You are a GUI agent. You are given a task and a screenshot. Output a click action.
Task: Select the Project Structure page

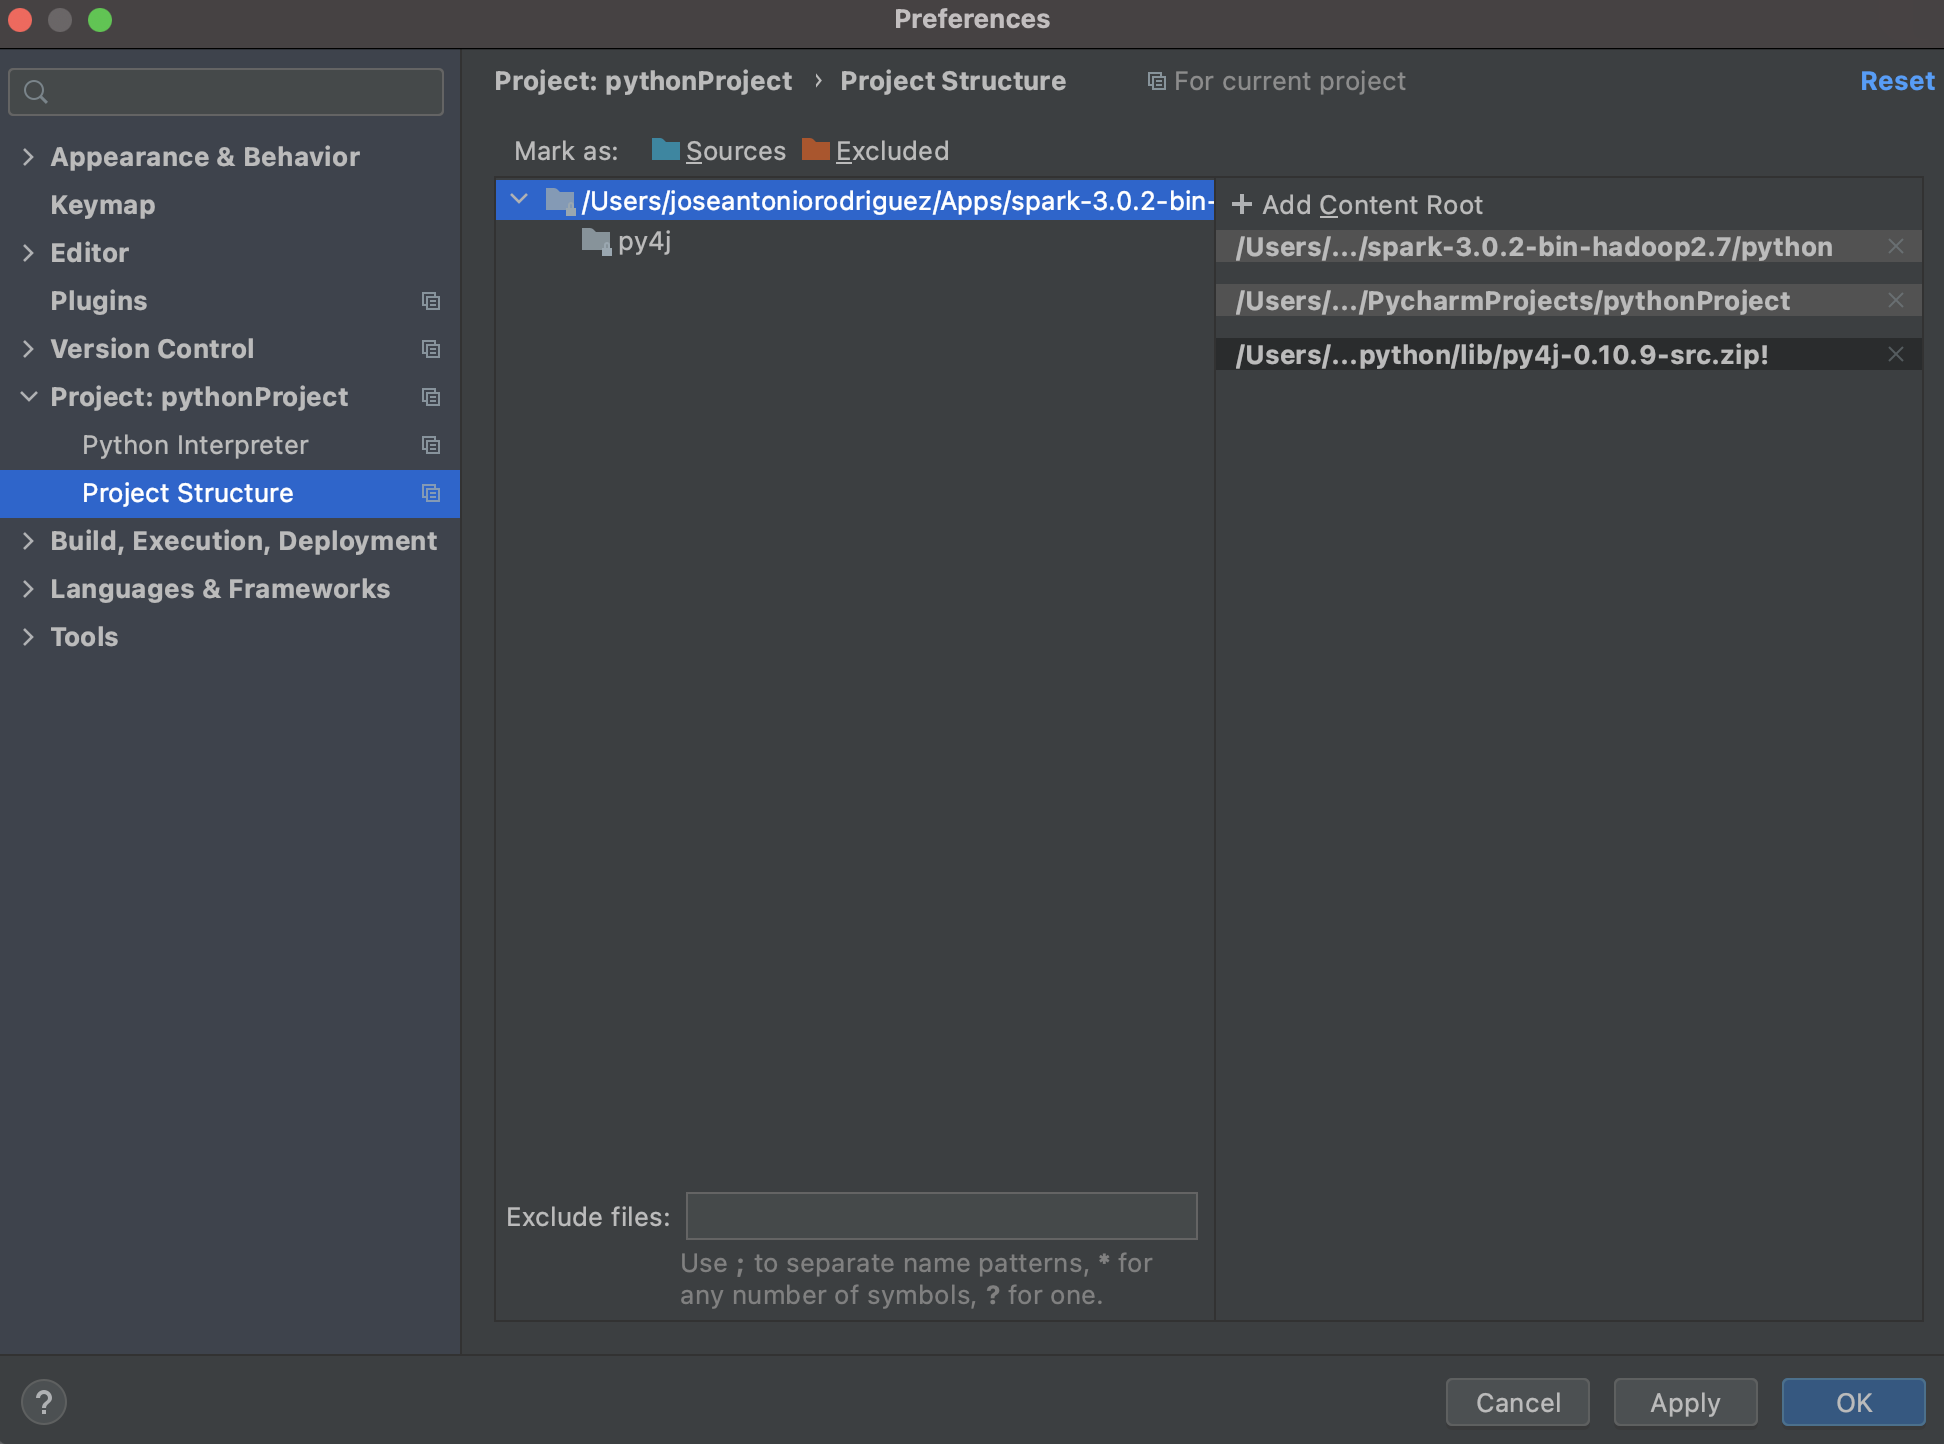coord(230,493)
